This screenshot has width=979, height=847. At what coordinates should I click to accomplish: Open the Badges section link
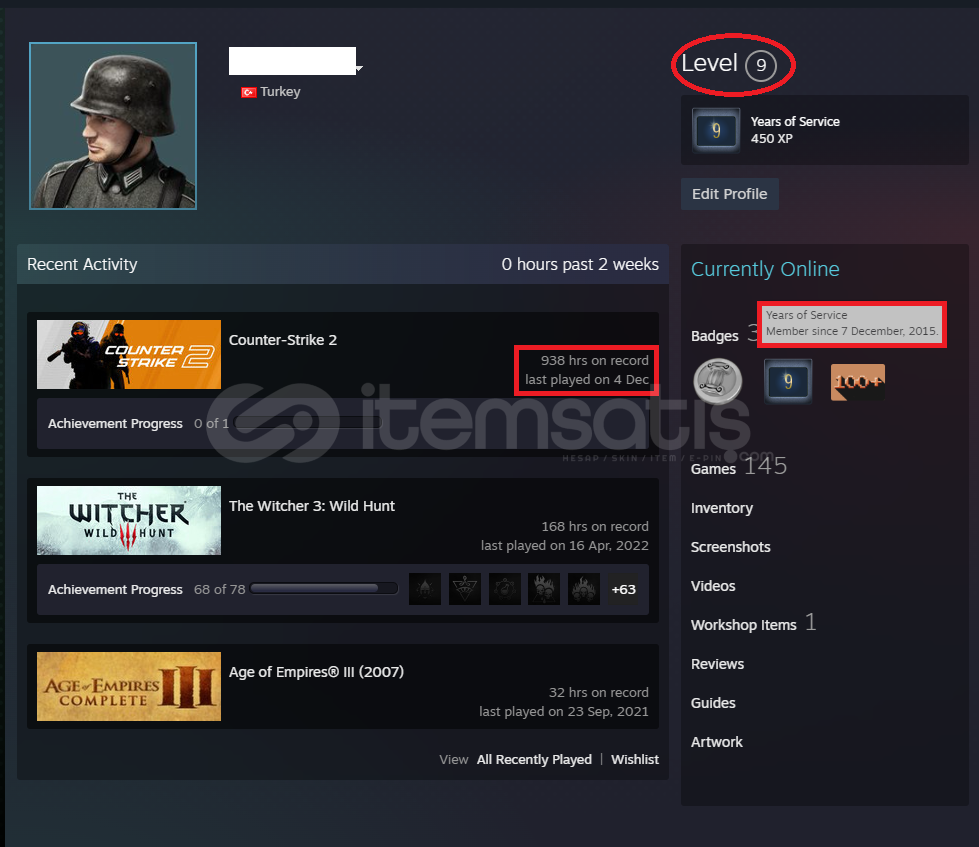714,336
